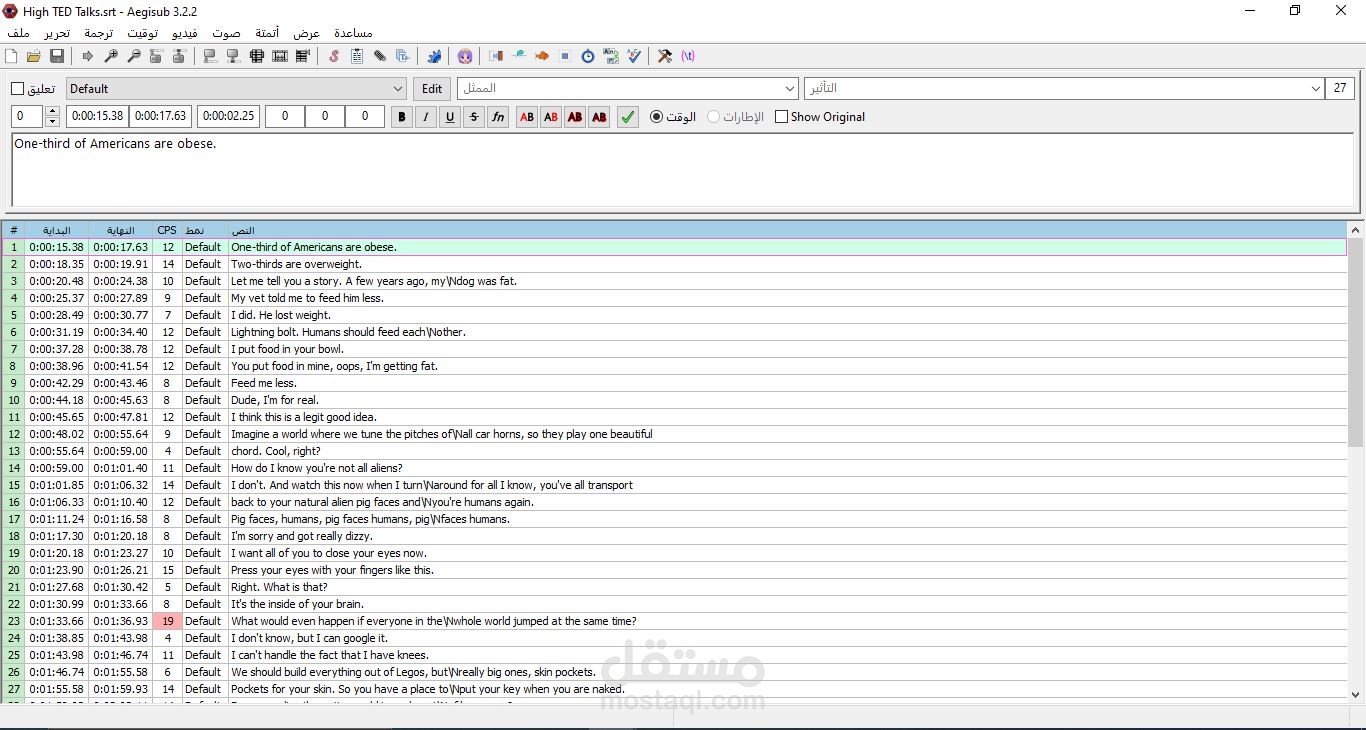Image resolution: width=1366 pixels, height=730 pixels.
Task: Open the تحرير Edit menu
Action: click(x=57, y=33)
